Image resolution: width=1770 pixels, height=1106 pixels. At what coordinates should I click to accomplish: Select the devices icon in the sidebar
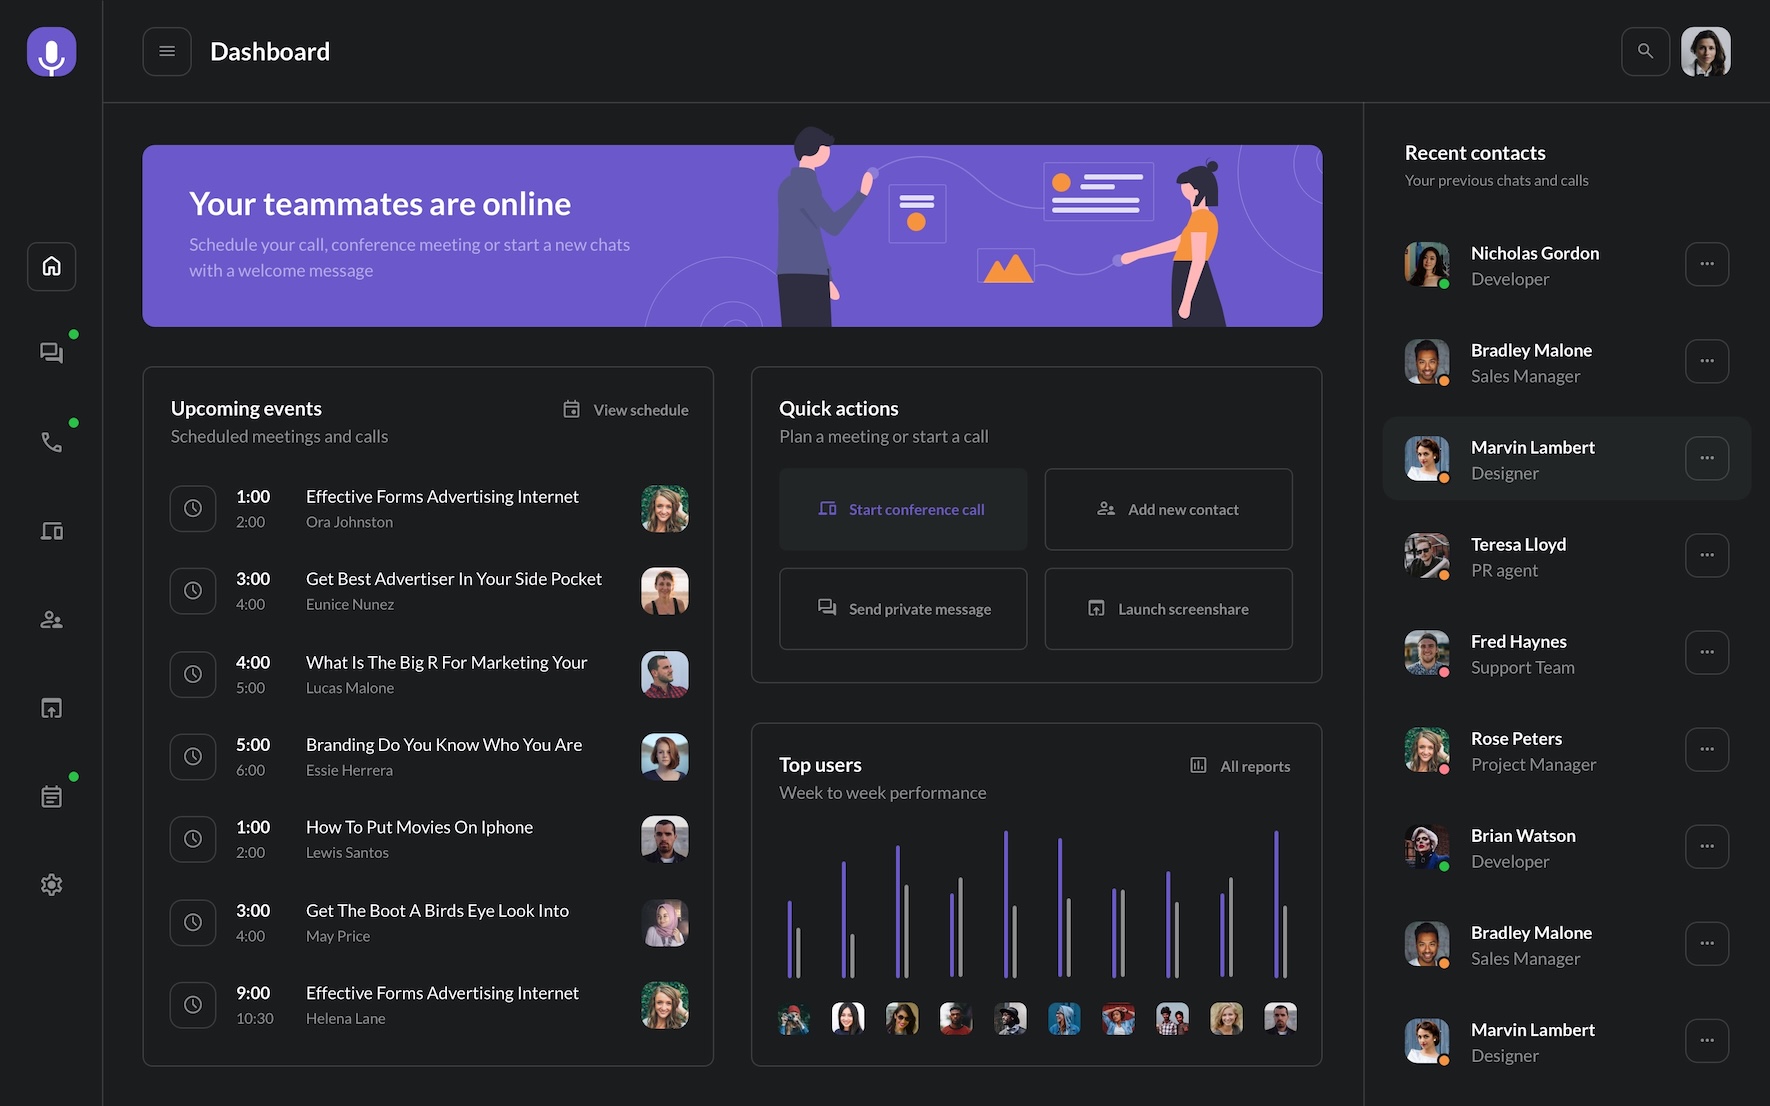(x=51, y=530)
